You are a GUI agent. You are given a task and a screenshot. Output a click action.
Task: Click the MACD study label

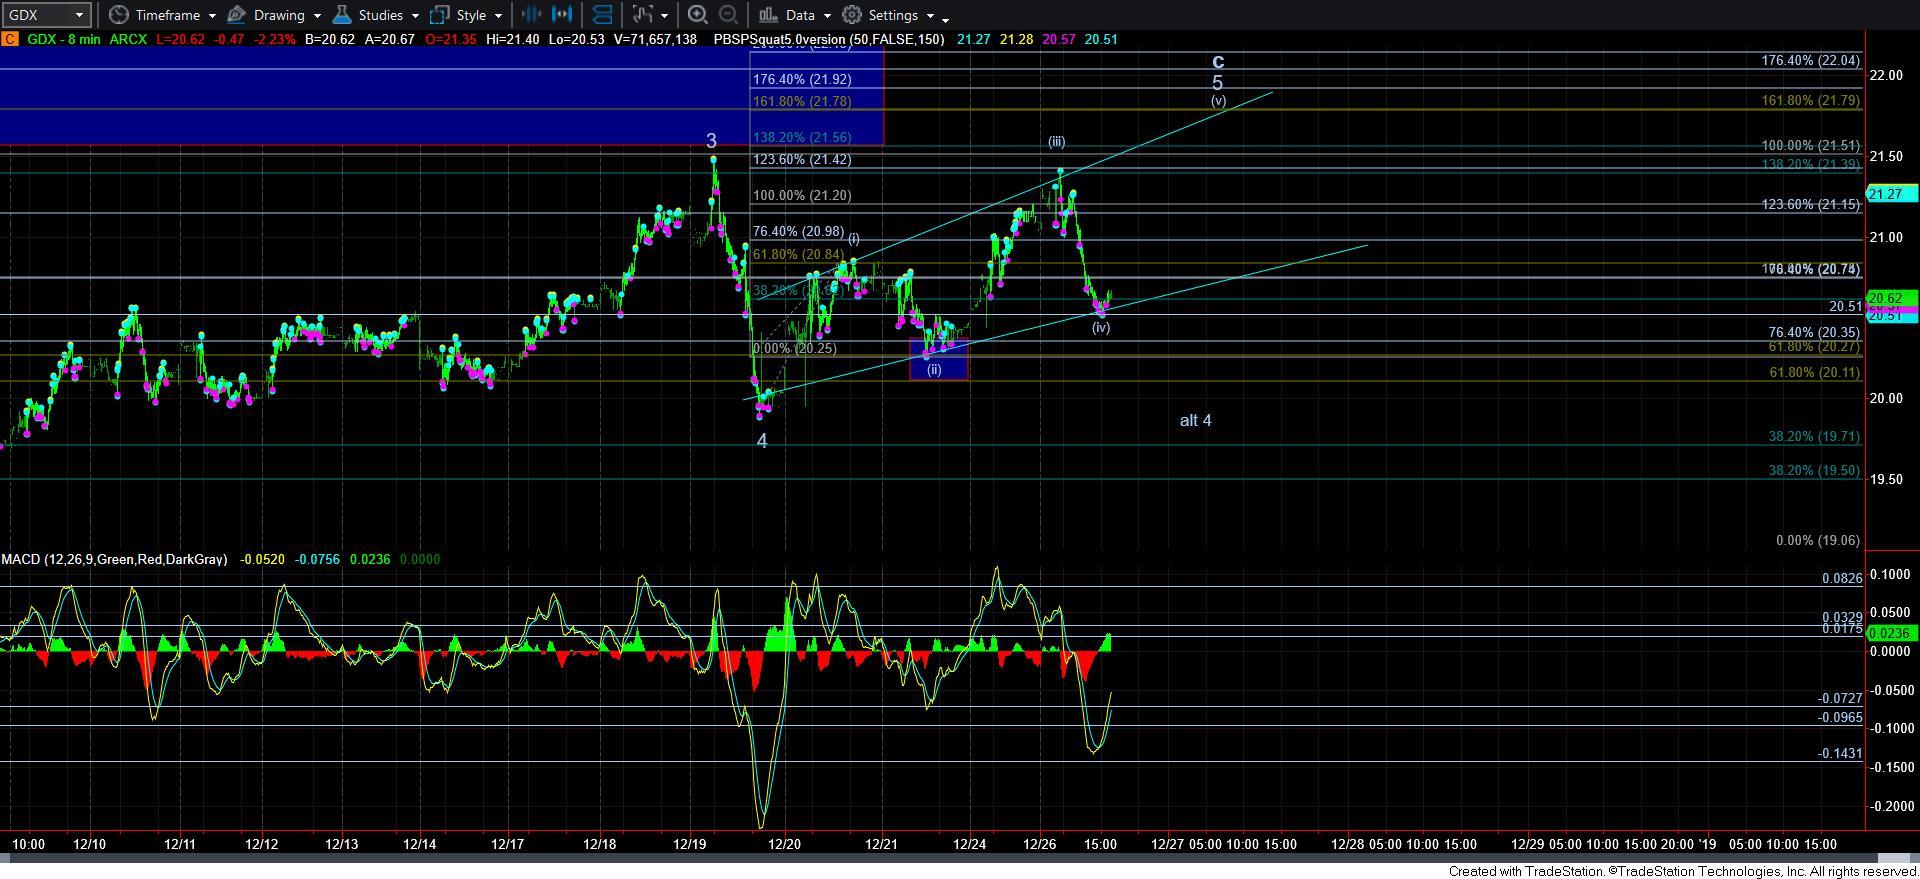(x=114, y=559)
